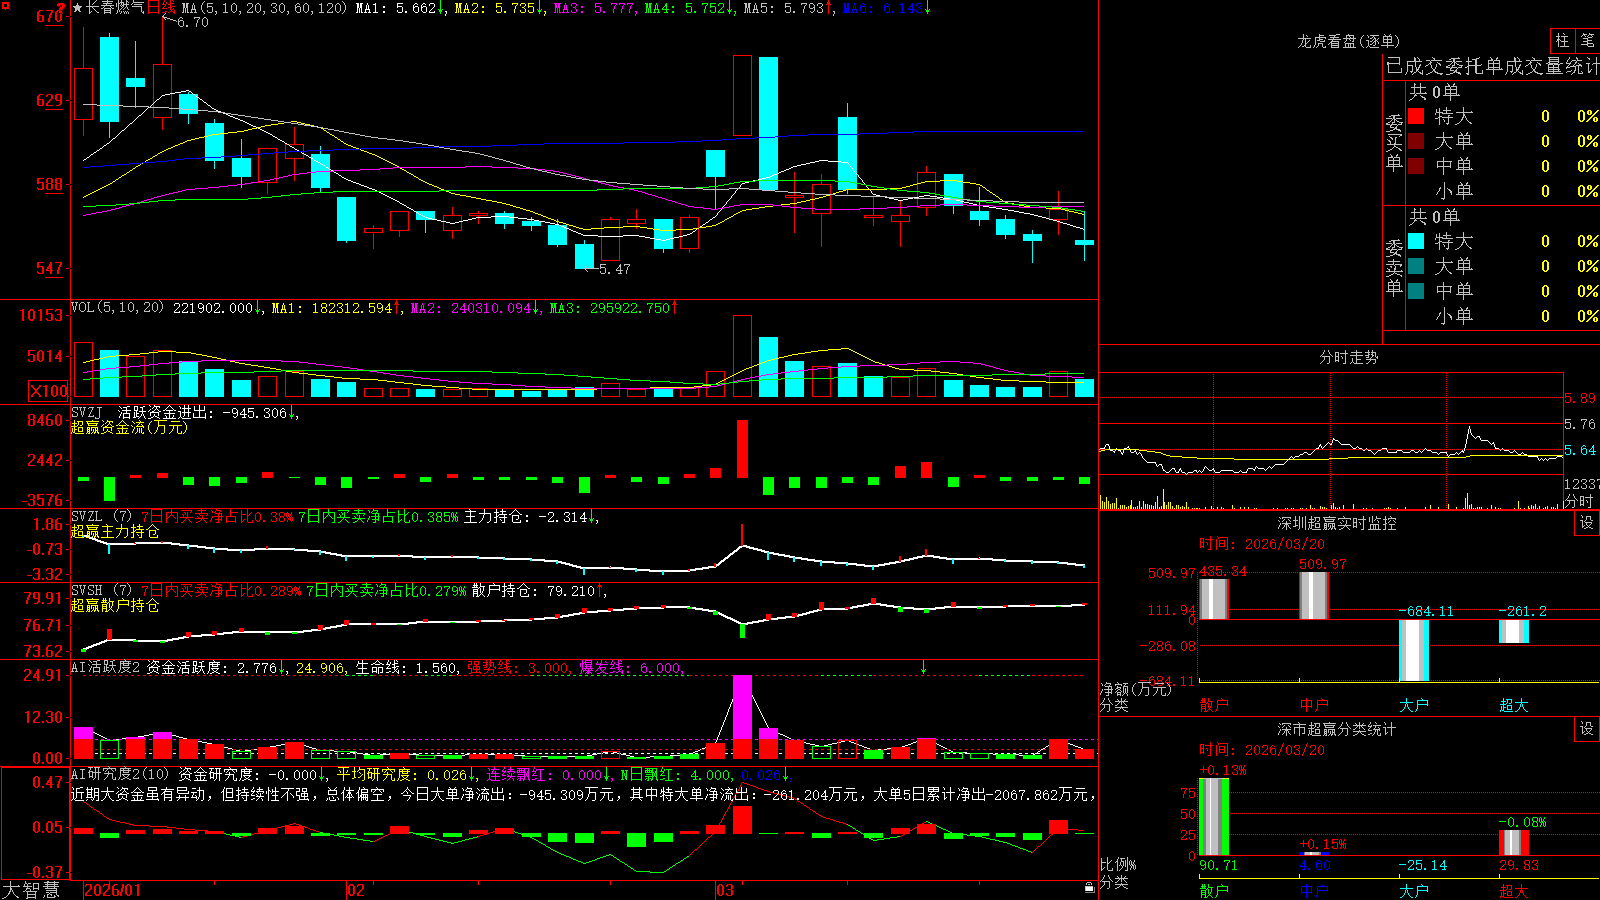Click the star favorite icon beside 长春燃气
This screenshot has height=900, width=1600.
tap(78, 8)
